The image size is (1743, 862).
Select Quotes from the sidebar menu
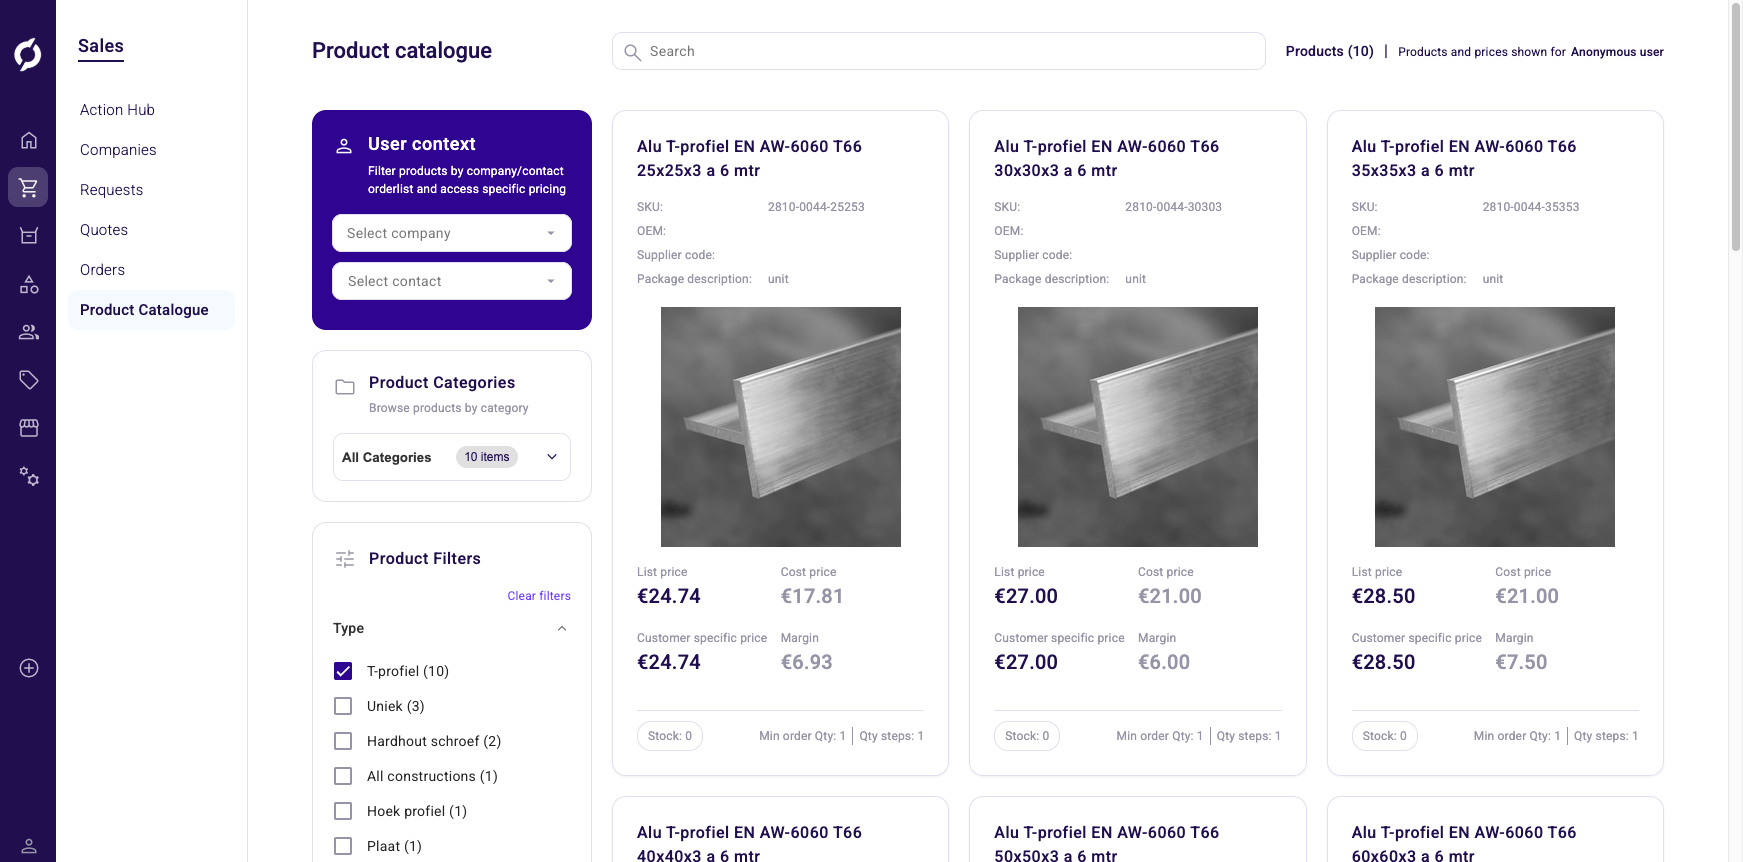coord(103,229)
